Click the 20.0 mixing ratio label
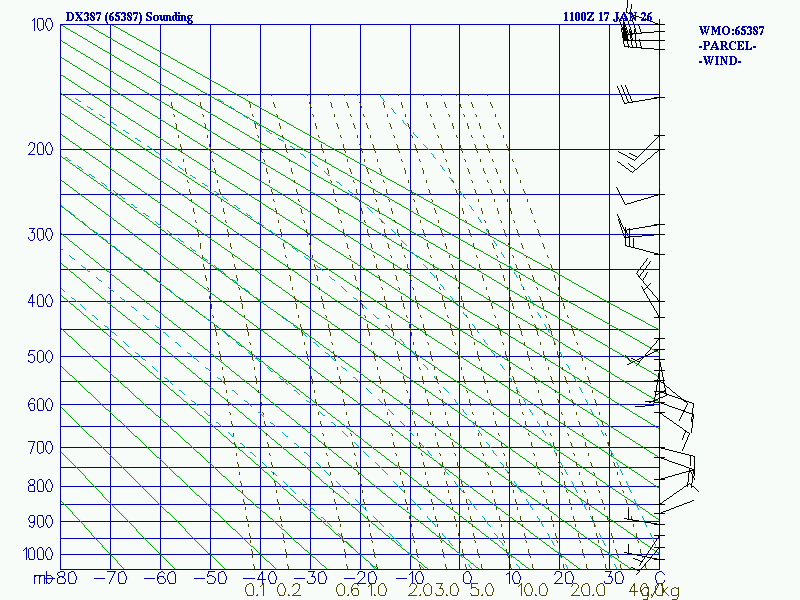This screenshot has width=800, height=600. click(x=588, y=590)
